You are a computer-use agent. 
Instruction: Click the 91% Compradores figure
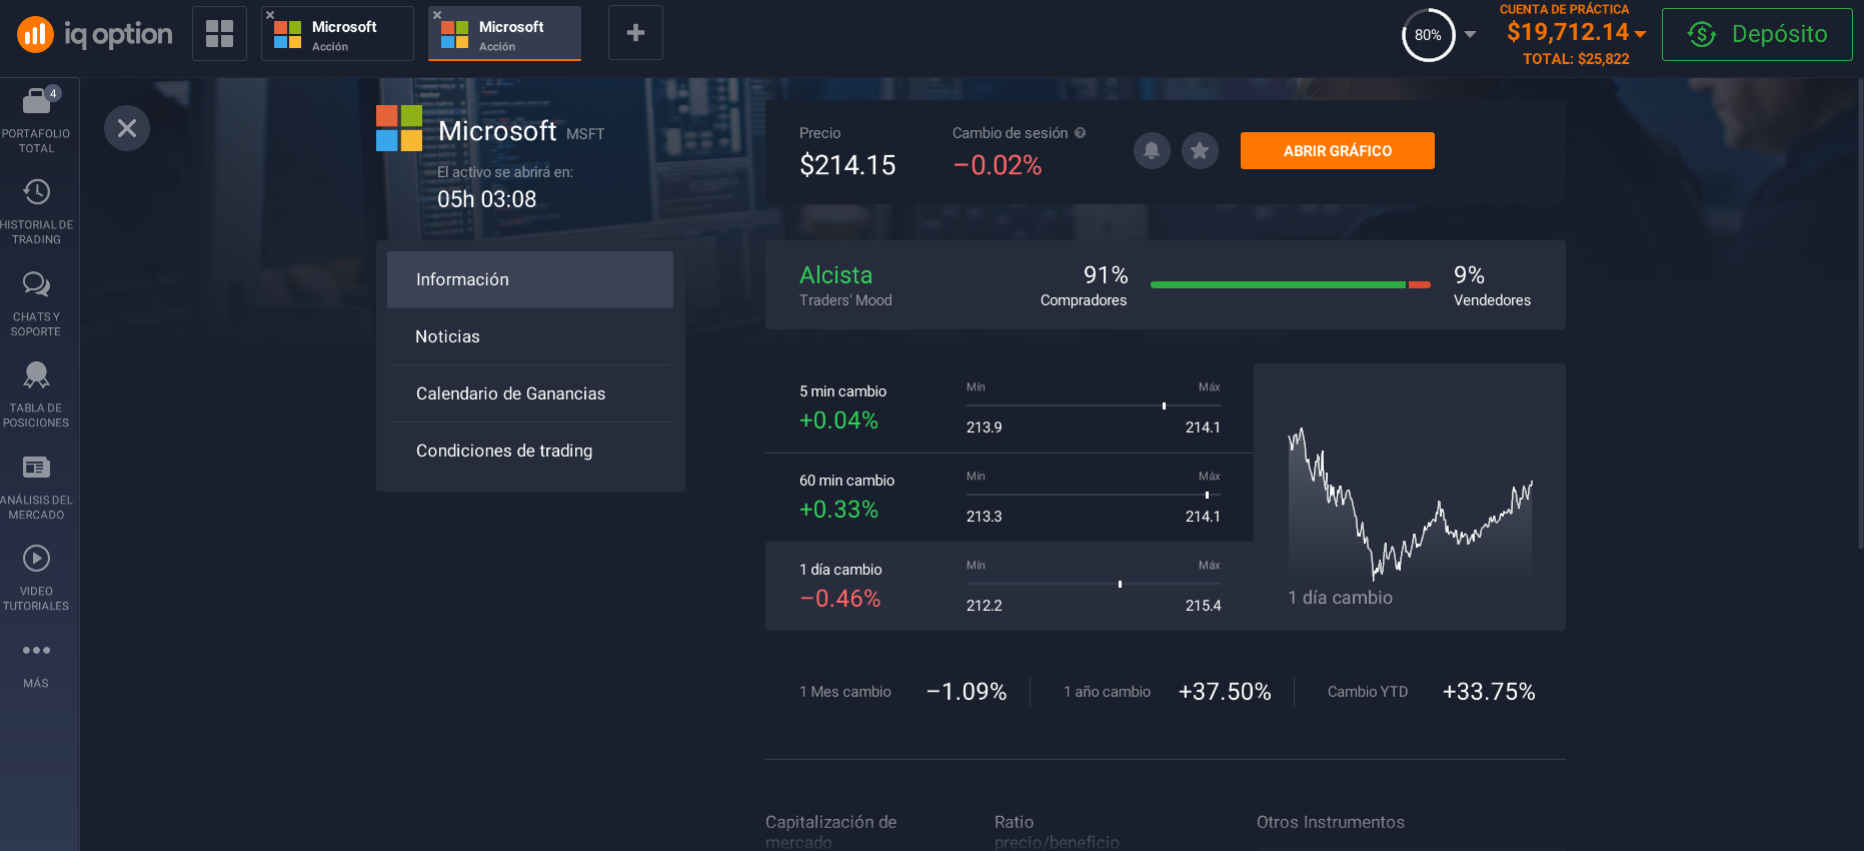coord(1105,275)
